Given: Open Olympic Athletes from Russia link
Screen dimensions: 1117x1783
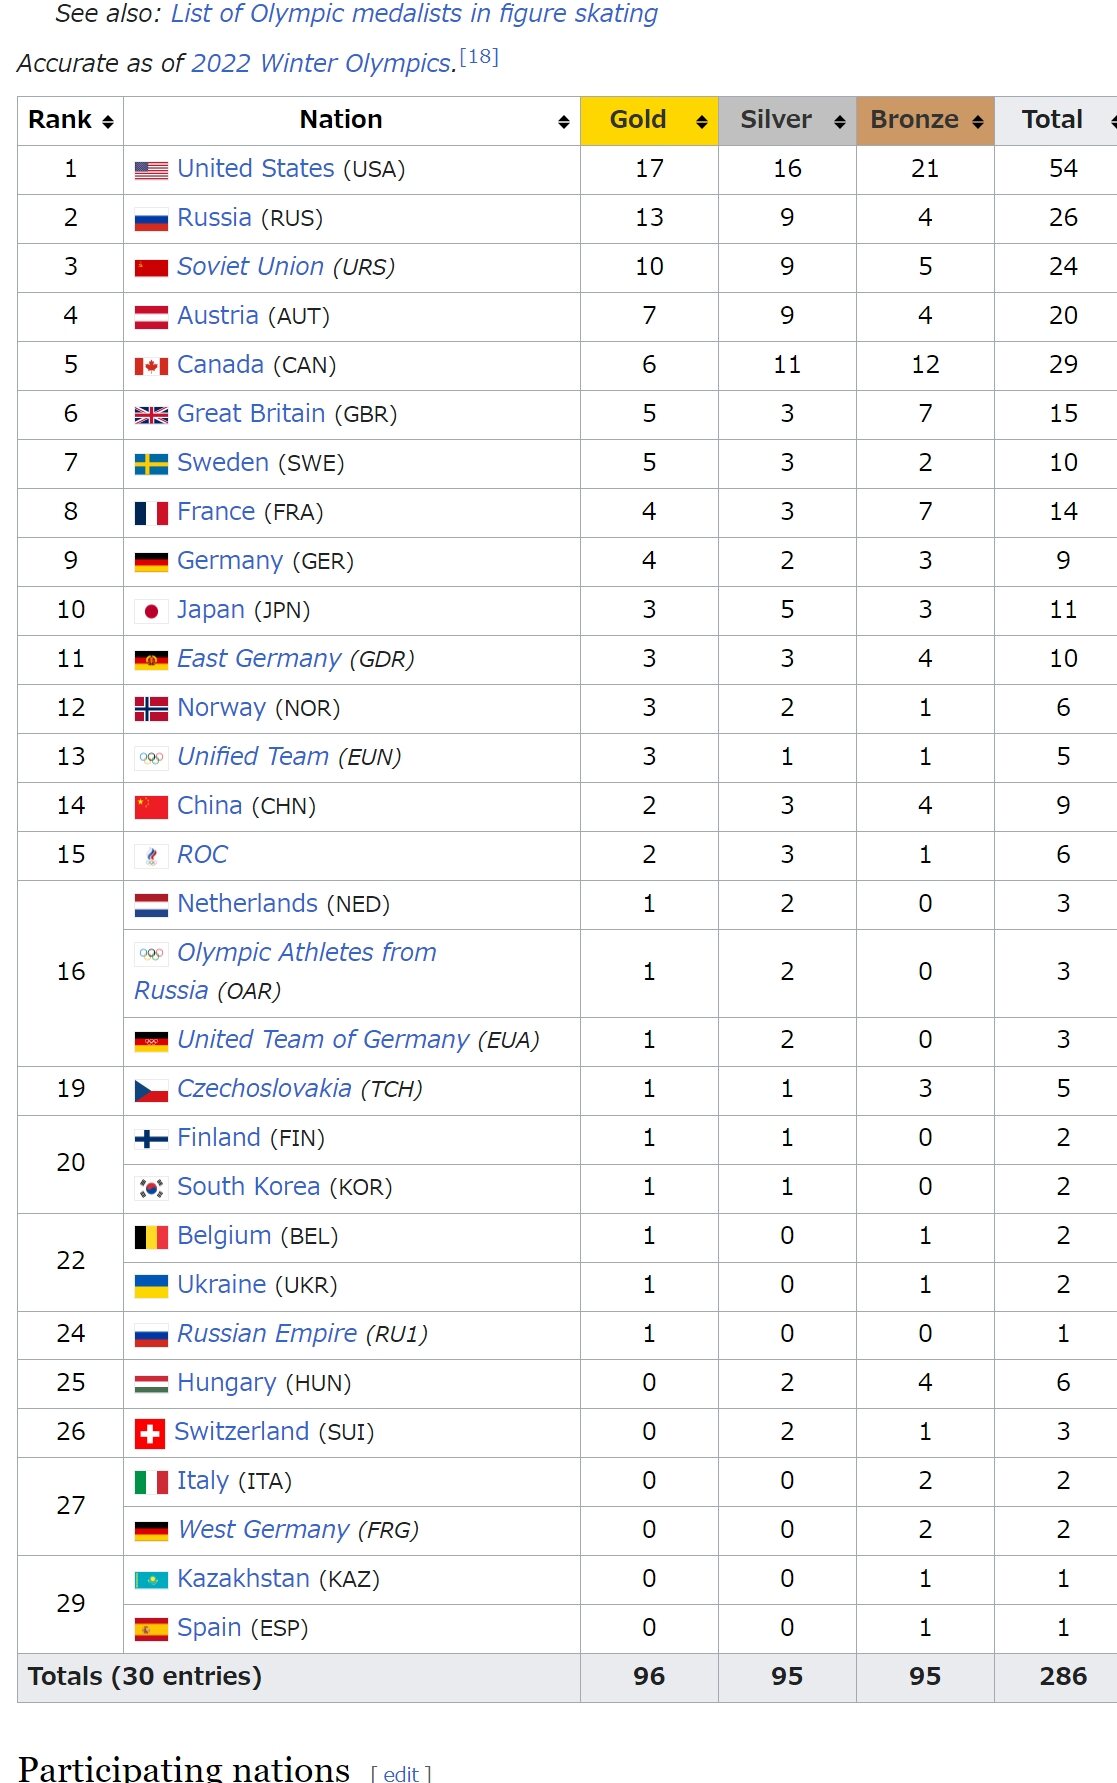Looking at the screenshot, I should [x=306, y=953].
